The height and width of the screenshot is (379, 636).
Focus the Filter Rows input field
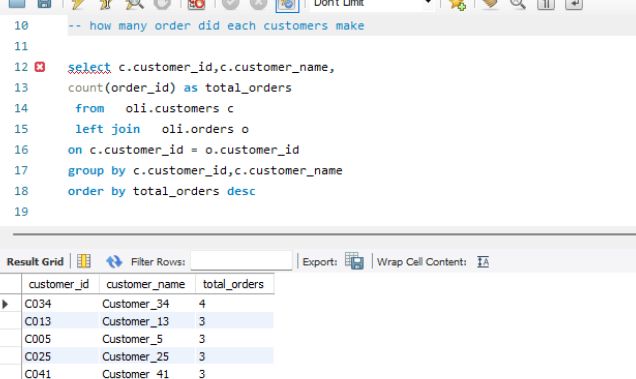pos(241,261)
